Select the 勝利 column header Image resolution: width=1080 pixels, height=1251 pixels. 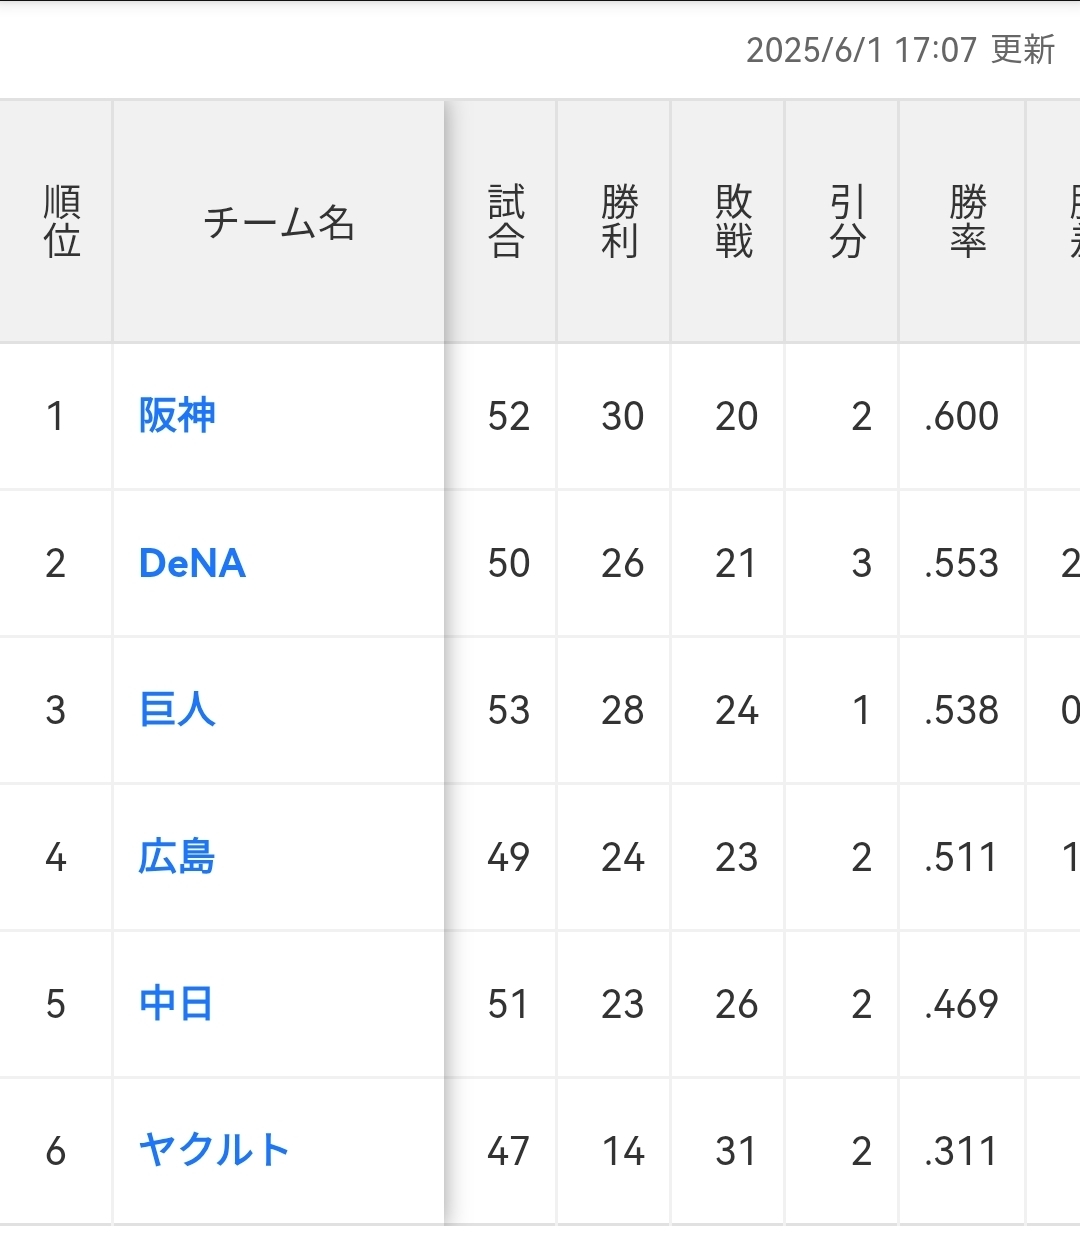(620, 222)
